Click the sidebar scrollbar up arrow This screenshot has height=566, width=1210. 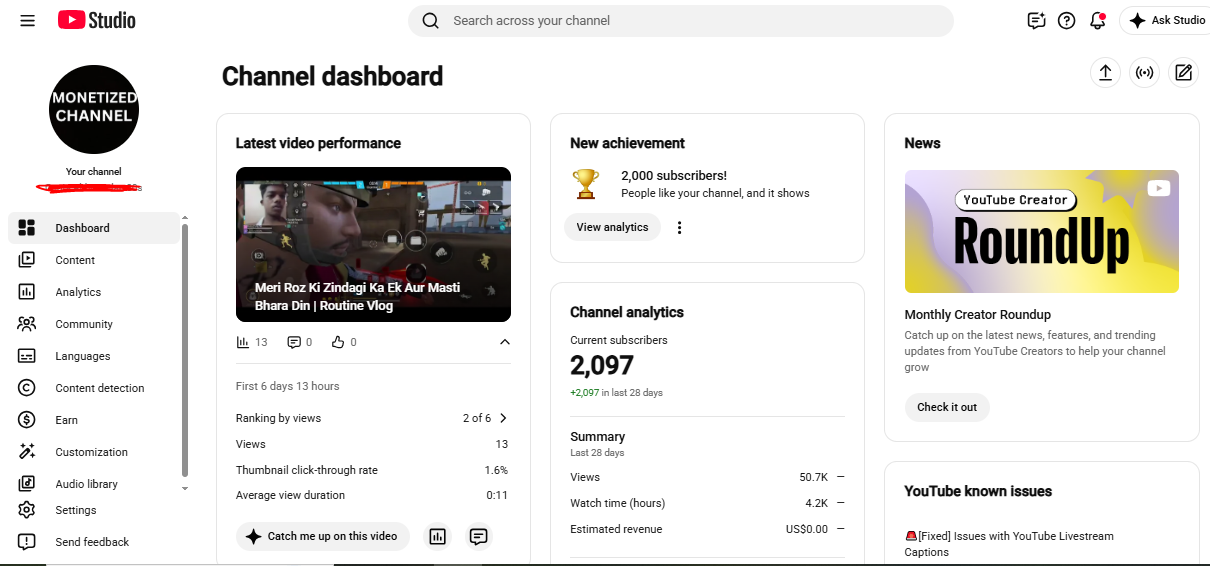(184, 216)
